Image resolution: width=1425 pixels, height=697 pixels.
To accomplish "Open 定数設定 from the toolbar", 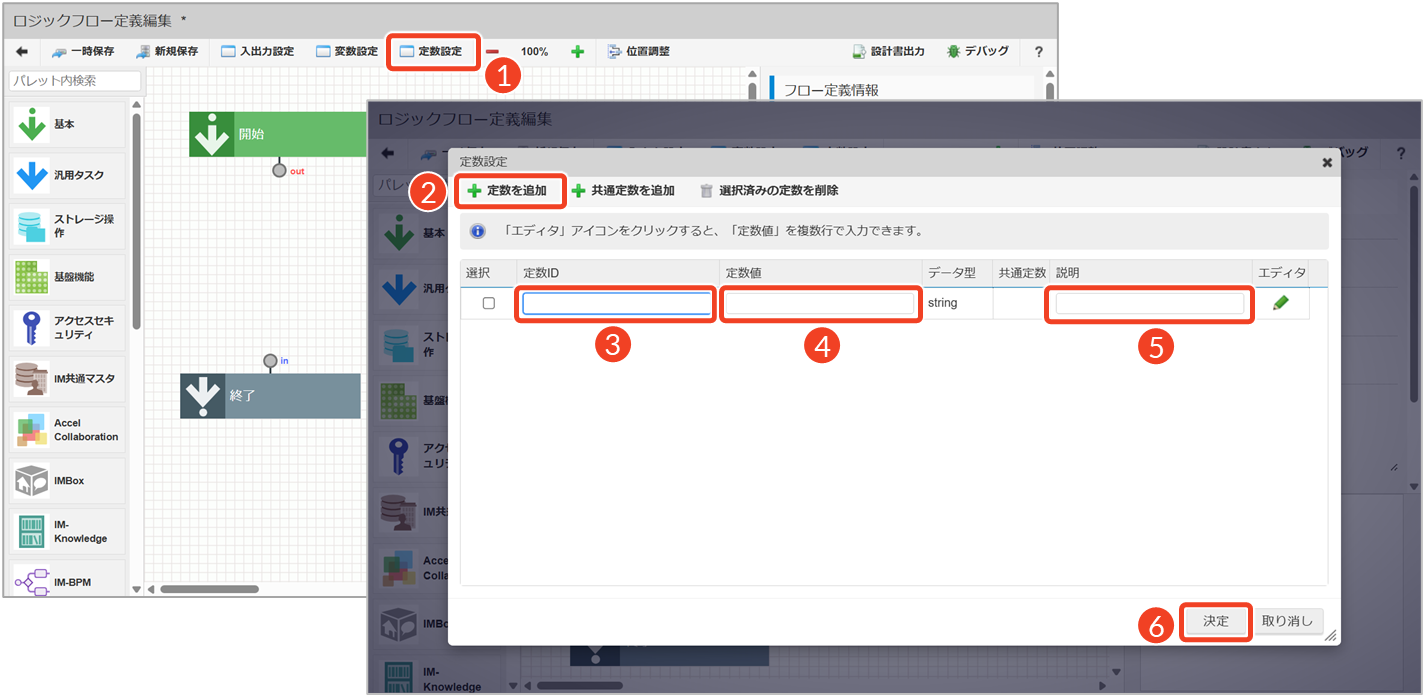I will [431, 51].
